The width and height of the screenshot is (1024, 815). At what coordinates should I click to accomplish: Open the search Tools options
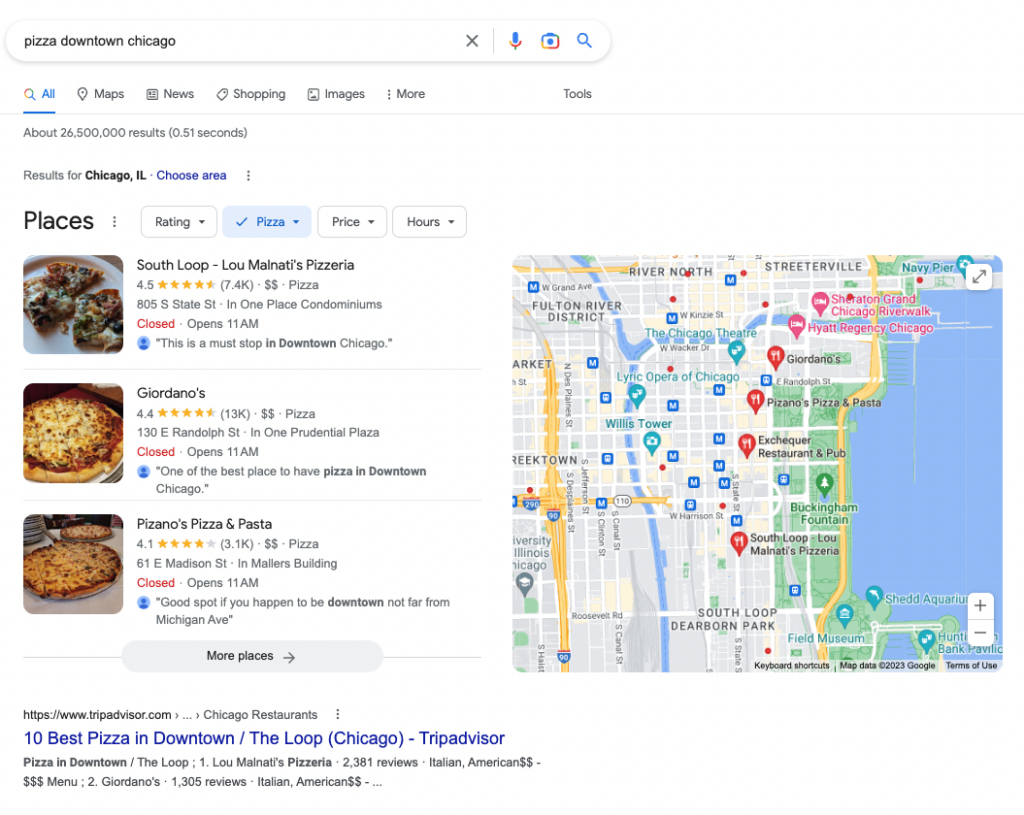coord(577,94)
